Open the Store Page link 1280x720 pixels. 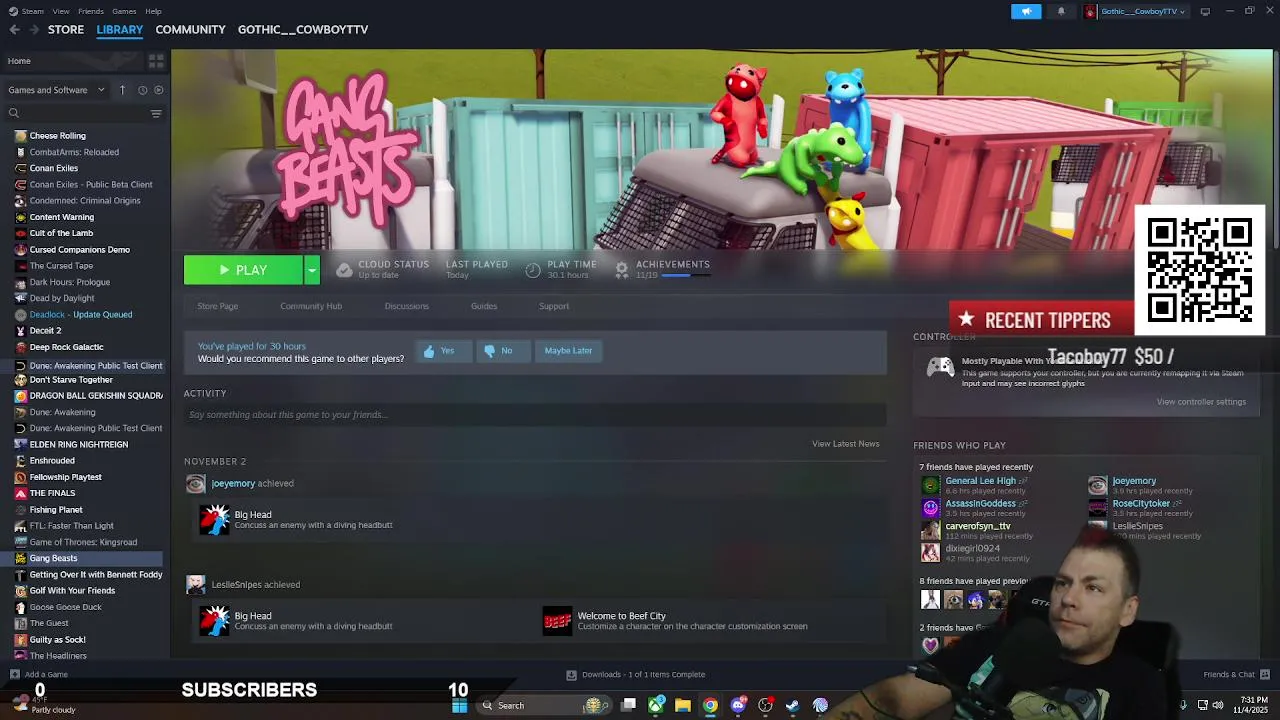(217, 306)
